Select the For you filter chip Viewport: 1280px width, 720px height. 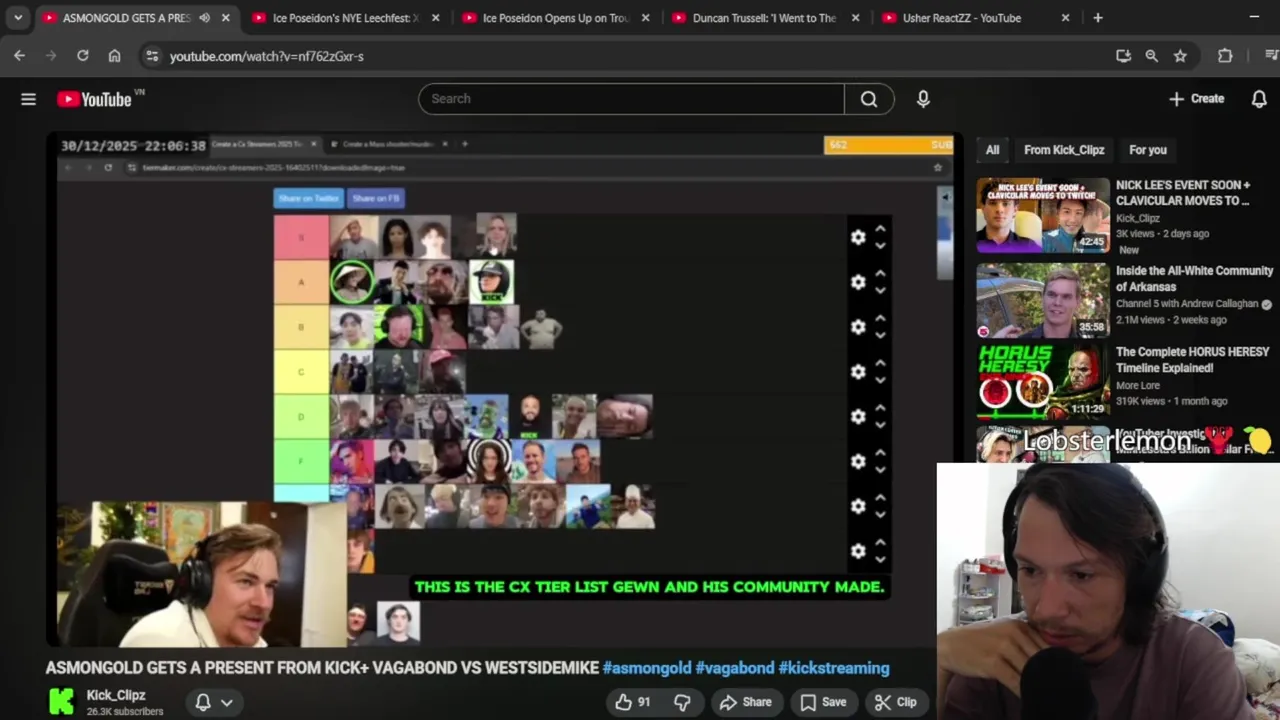tap(1147, 150)
